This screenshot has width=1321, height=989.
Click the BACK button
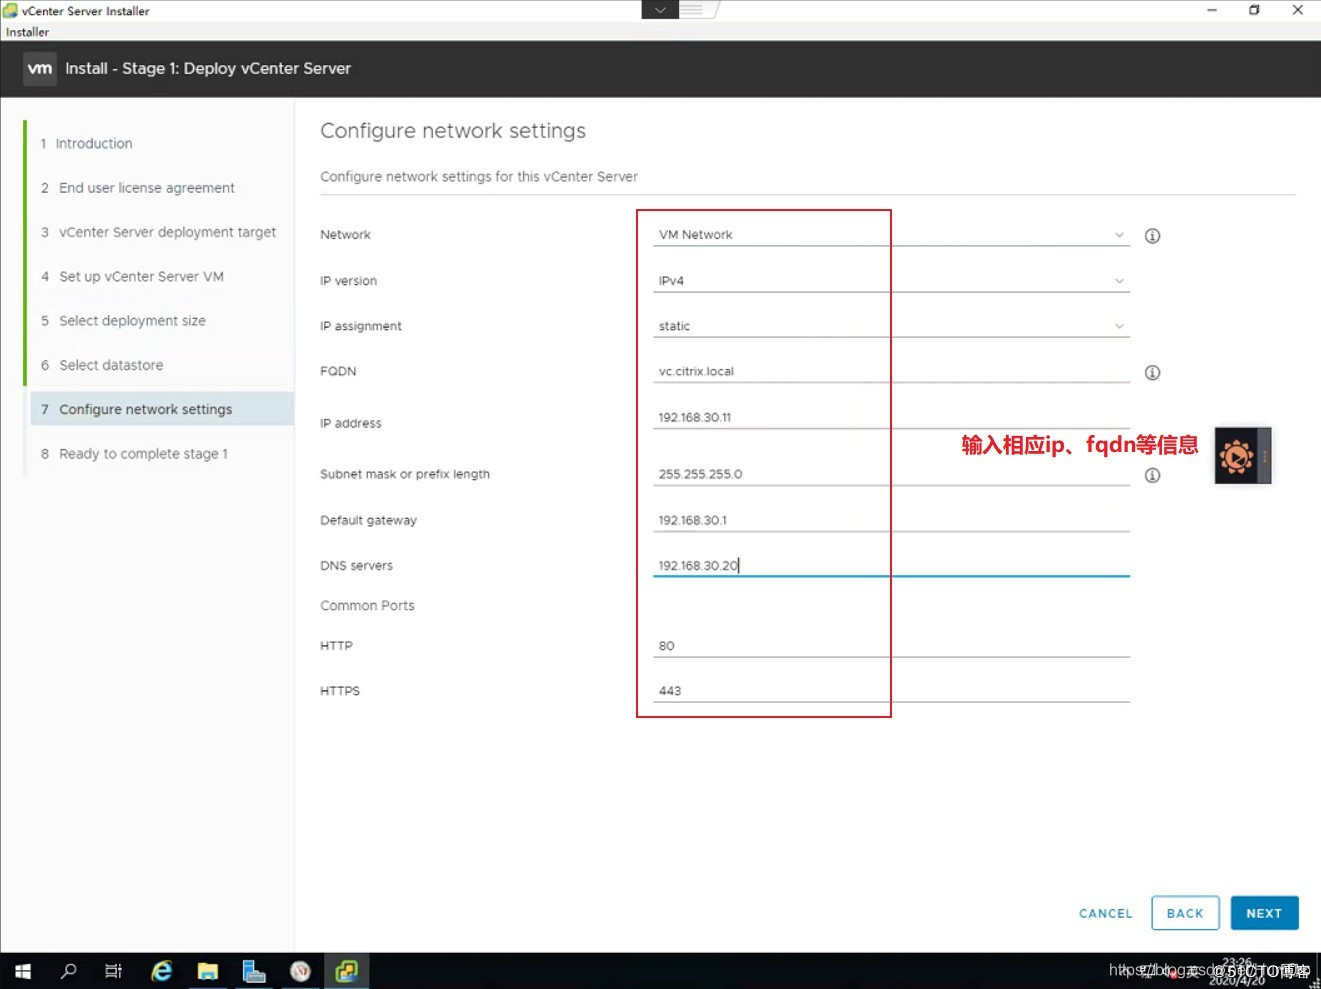pyautogui.click(x=1185, y=913)
